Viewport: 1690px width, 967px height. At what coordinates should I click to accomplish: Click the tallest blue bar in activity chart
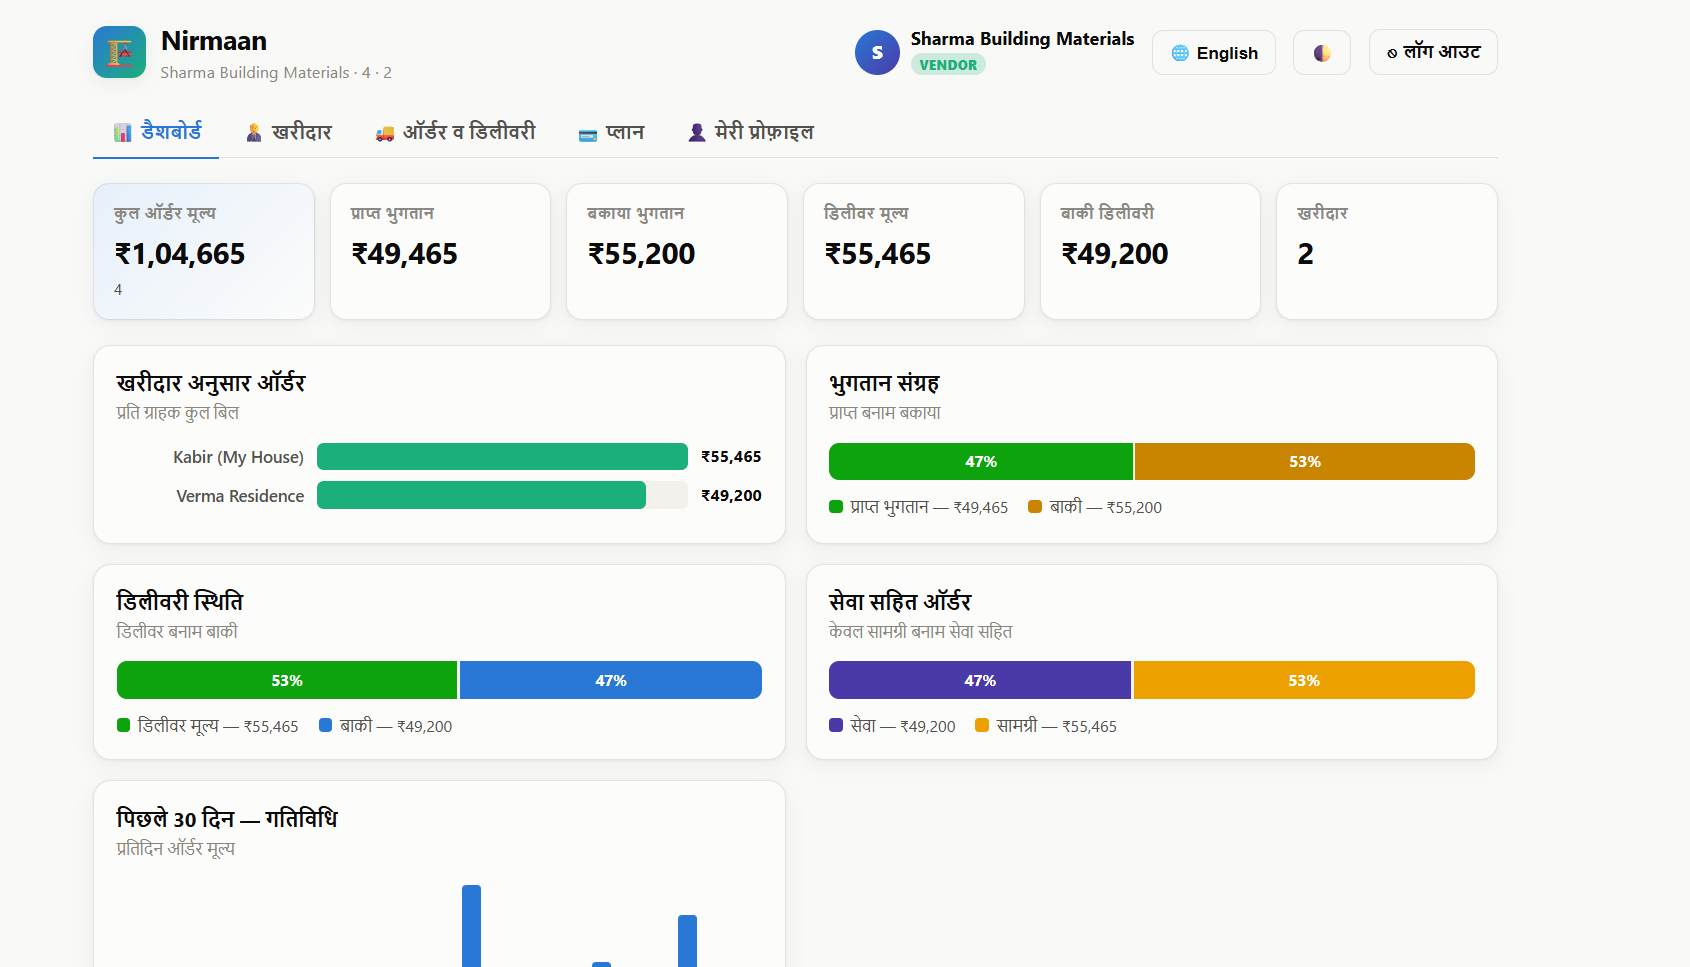471,926
